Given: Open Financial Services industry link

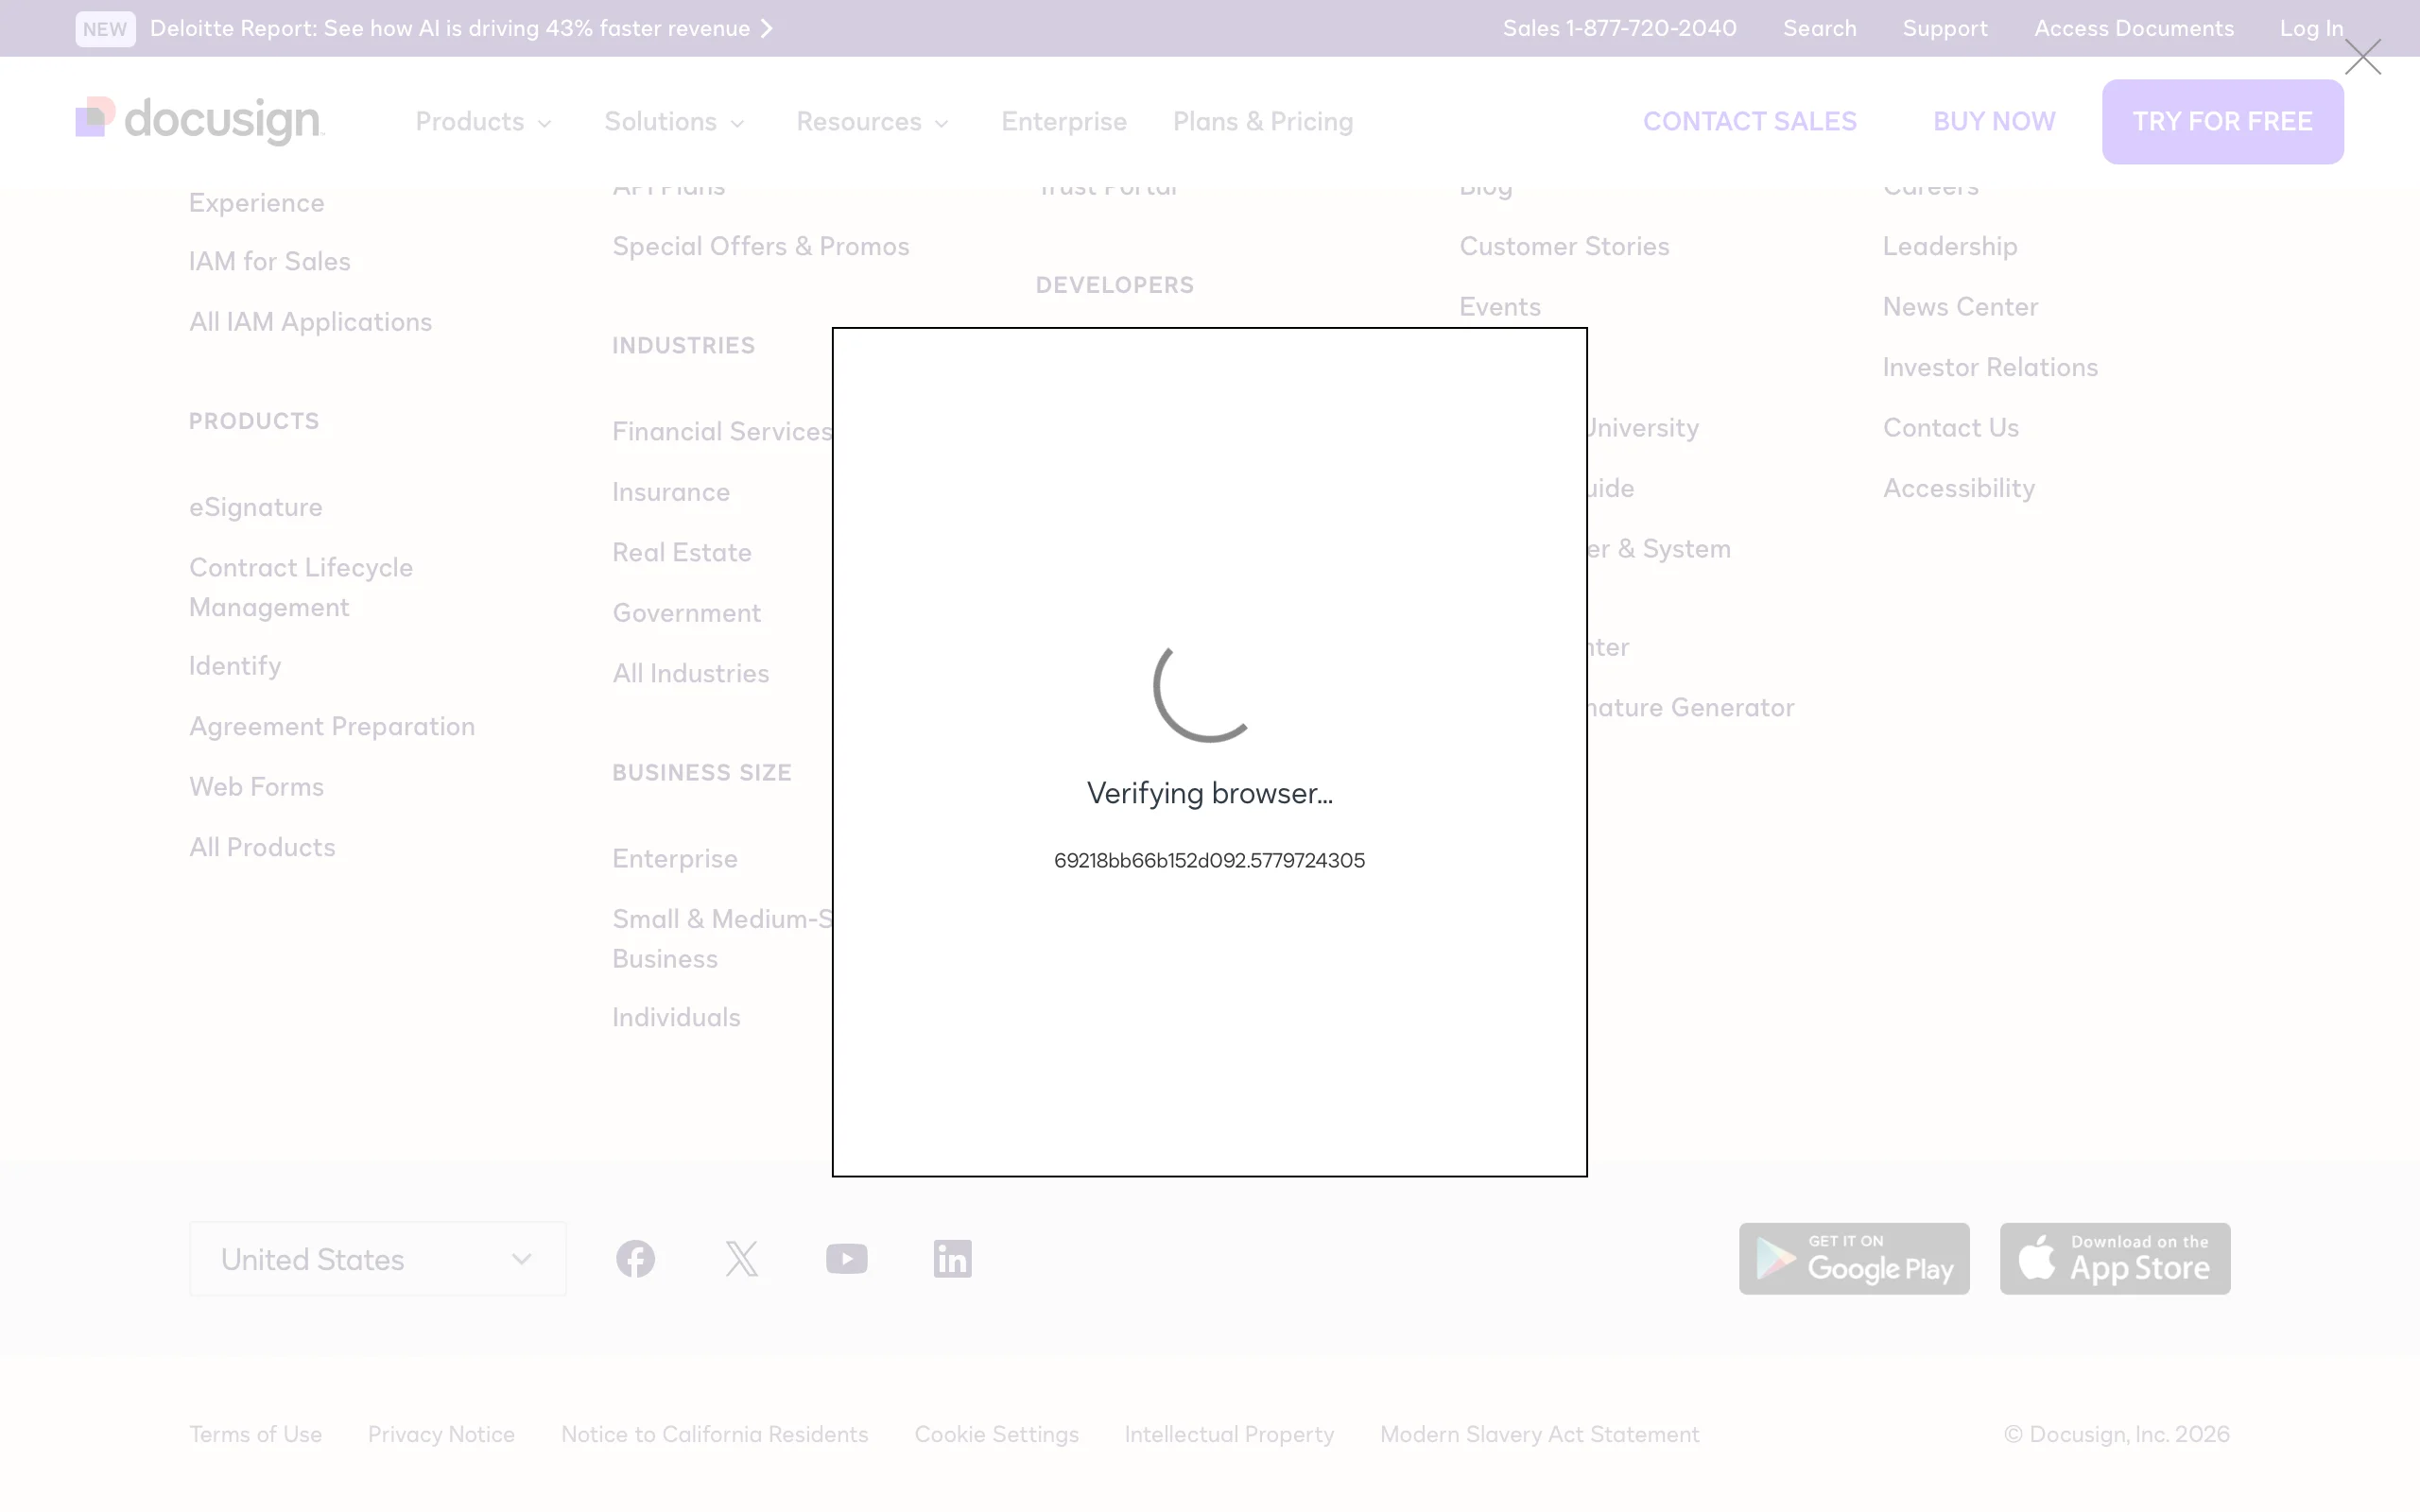Looking at the screenshot, I should pos(722,431).
